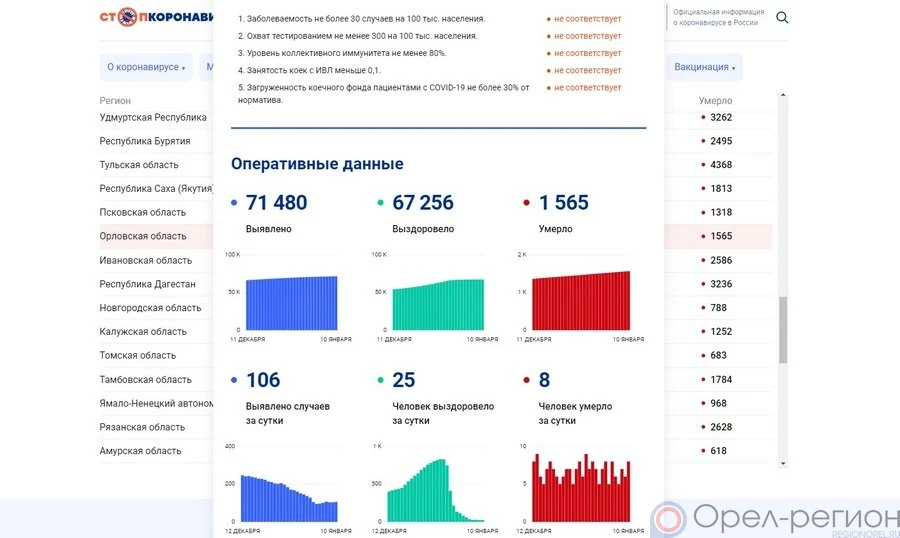The width and height of the screenshot is (900, 538).
Task: Sort by the Умерло column header
Action: tap(715, 101)
